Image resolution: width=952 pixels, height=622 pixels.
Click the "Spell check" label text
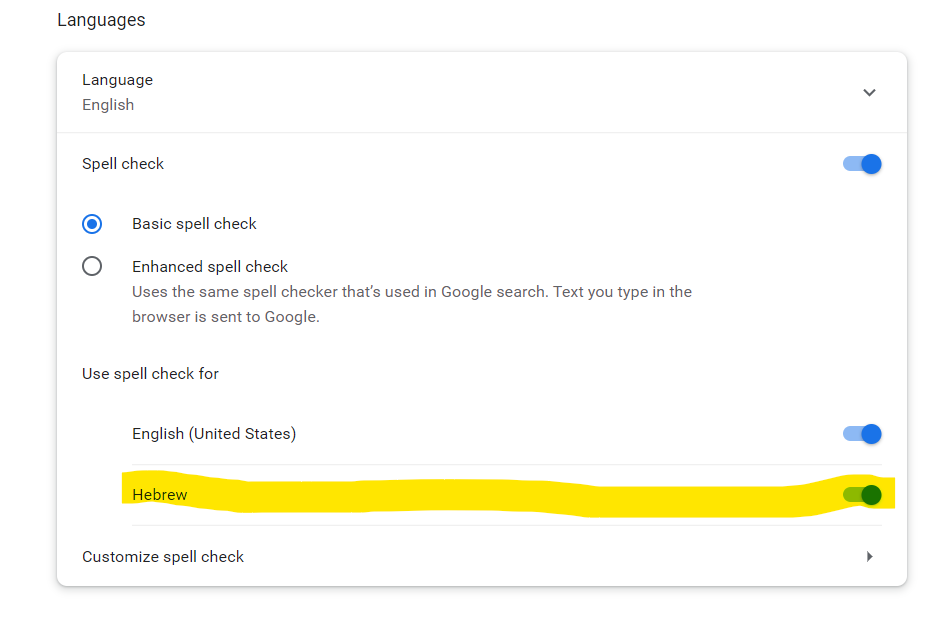(x=123, y=164)
